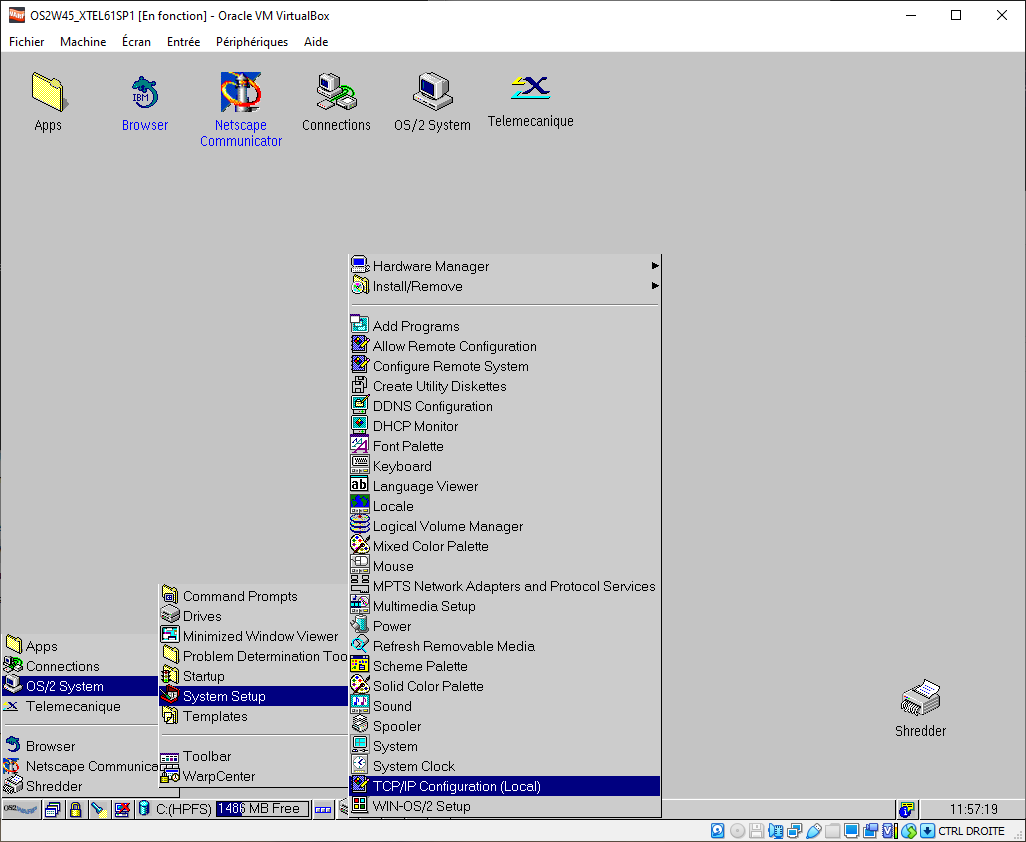Click the OS/2 Warp button in WarpCenter

[x=20, y=809]
